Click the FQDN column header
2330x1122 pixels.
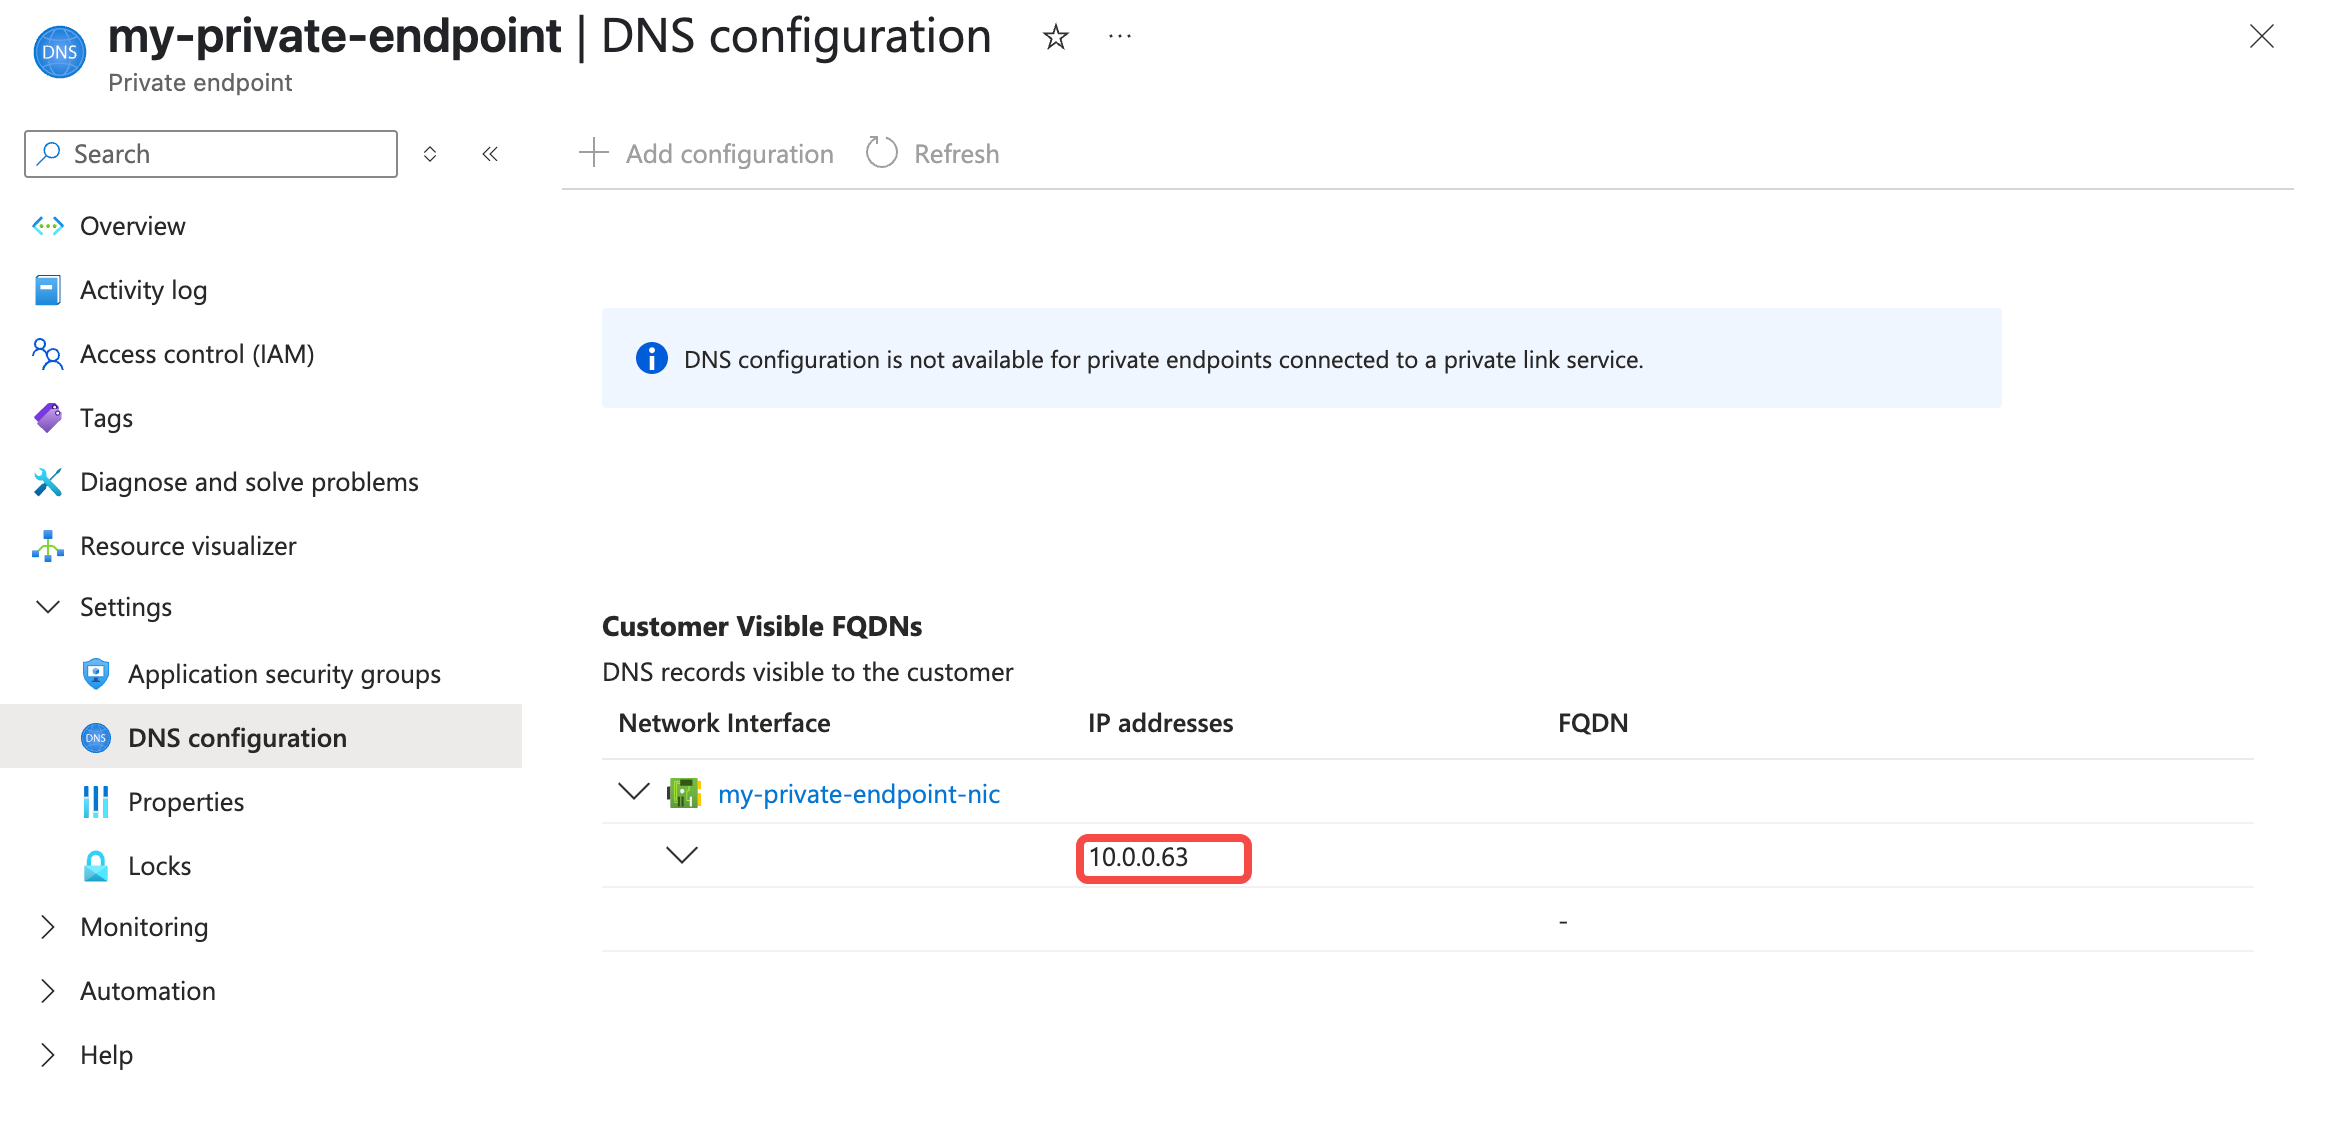(1593, 723)
